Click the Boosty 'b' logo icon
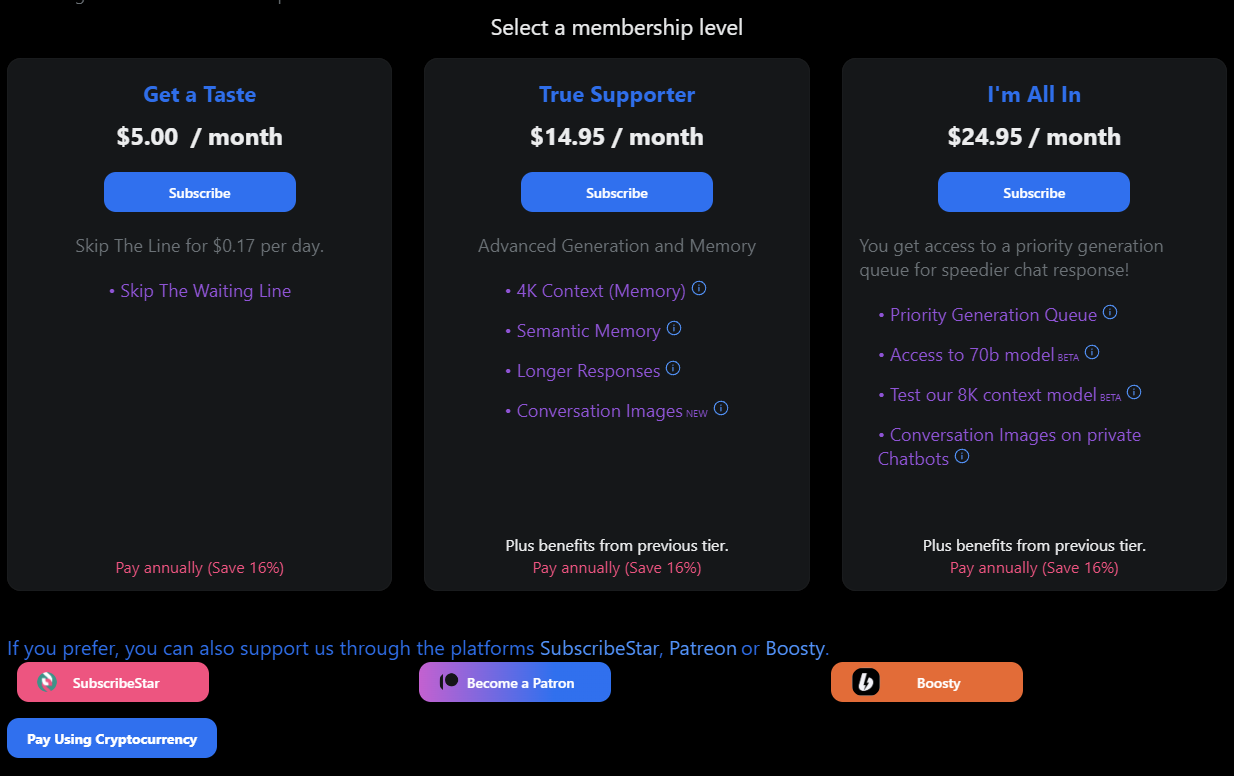 (866, 681)
